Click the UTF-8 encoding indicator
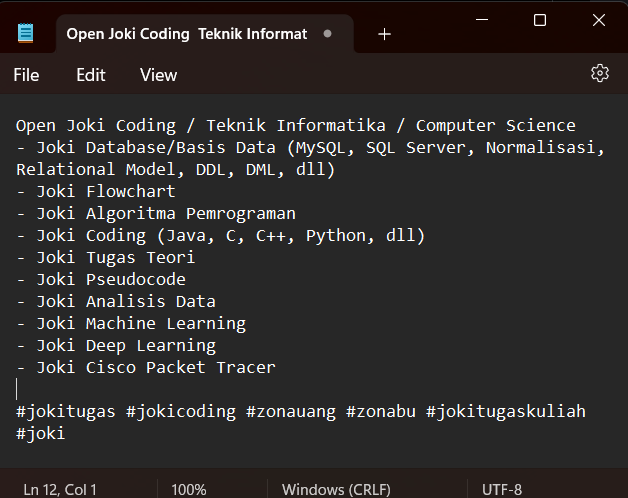Viewport: 628px width, 498px height. 502,490
